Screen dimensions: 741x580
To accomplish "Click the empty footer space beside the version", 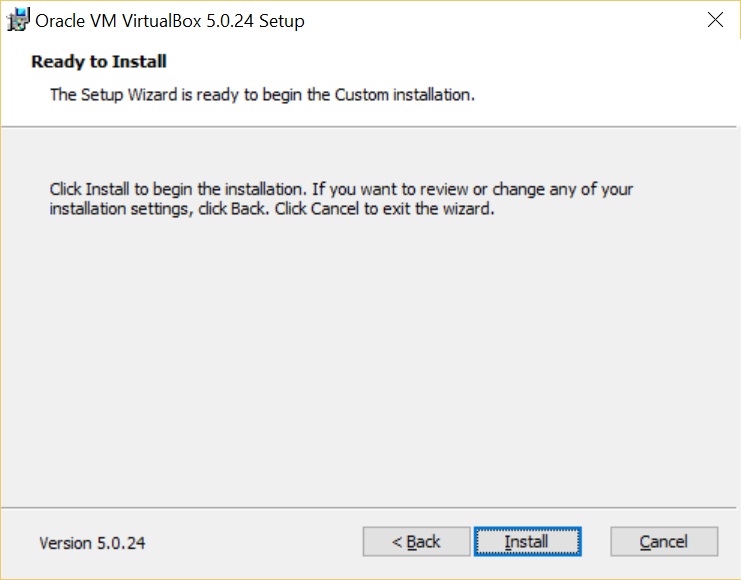I will pos(250,543).
